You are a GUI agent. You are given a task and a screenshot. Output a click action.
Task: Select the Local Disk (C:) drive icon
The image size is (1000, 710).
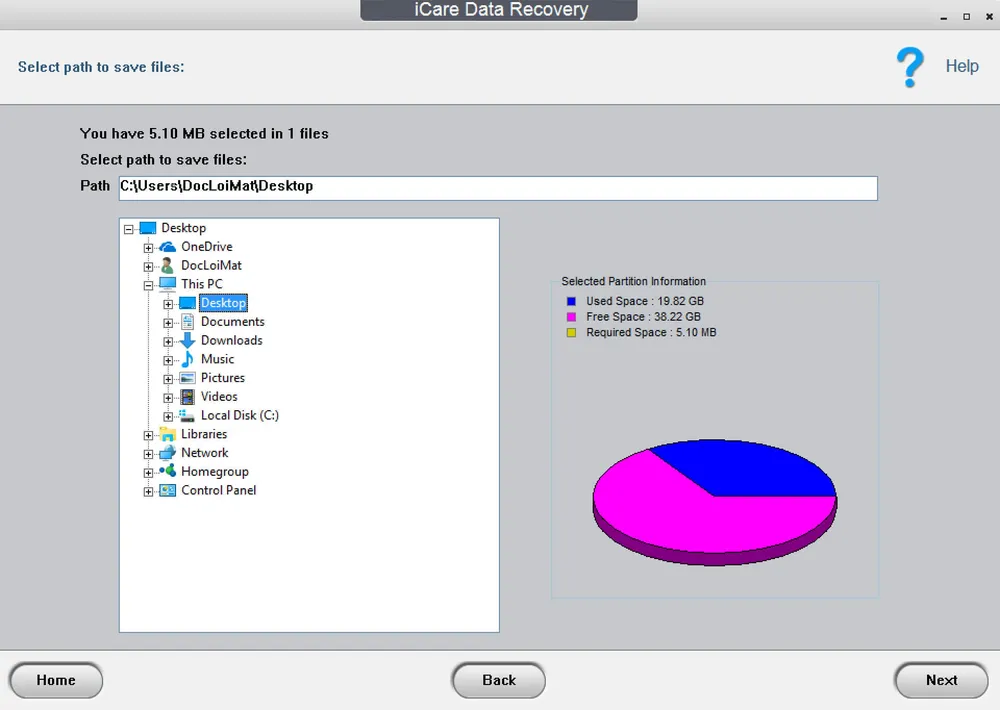point(186,415)
